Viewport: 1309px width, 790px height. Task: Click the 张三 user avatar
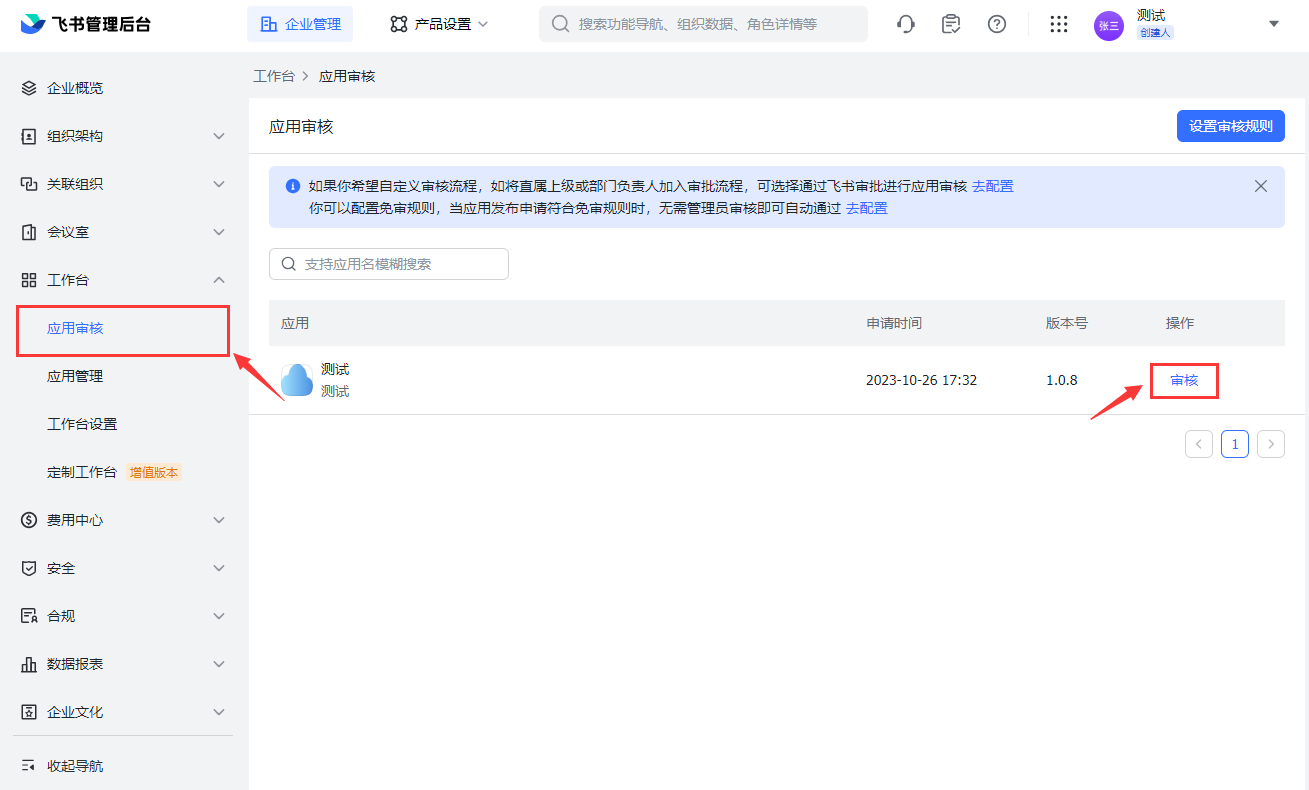tap(1108, 25)
